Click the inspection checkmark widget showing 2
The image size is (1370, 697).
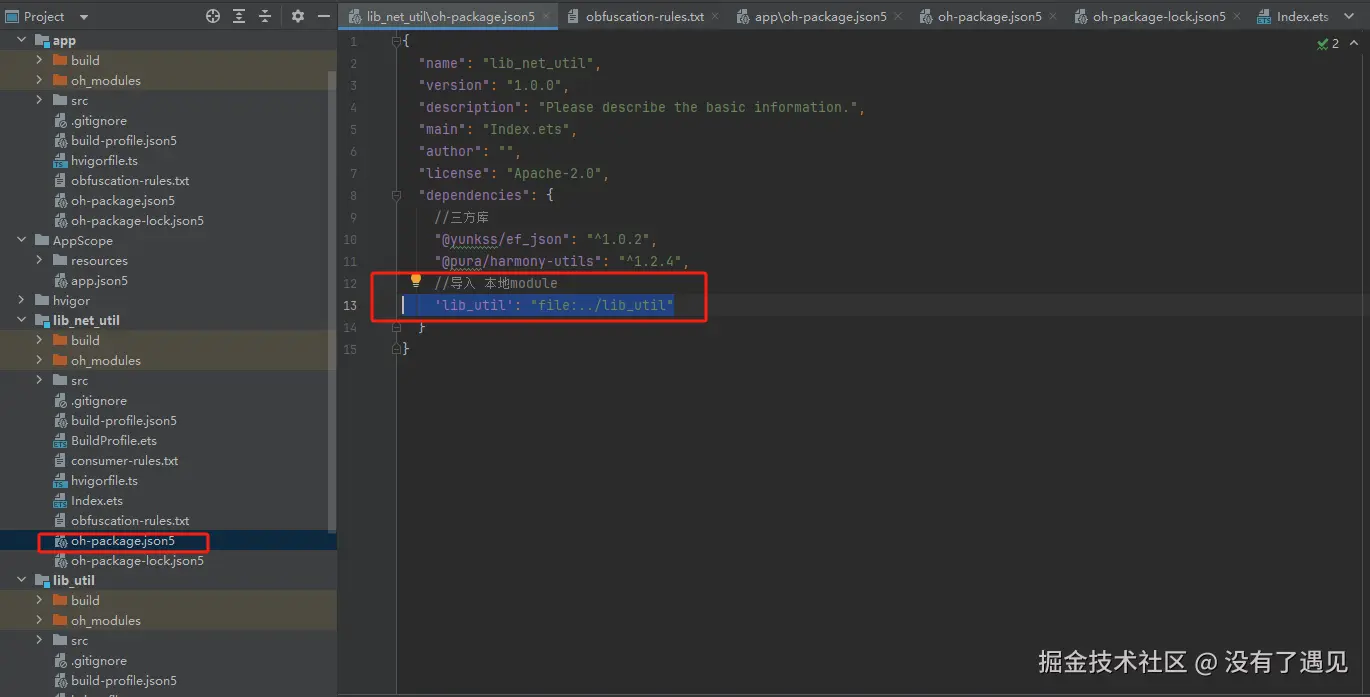[1328, 43]
